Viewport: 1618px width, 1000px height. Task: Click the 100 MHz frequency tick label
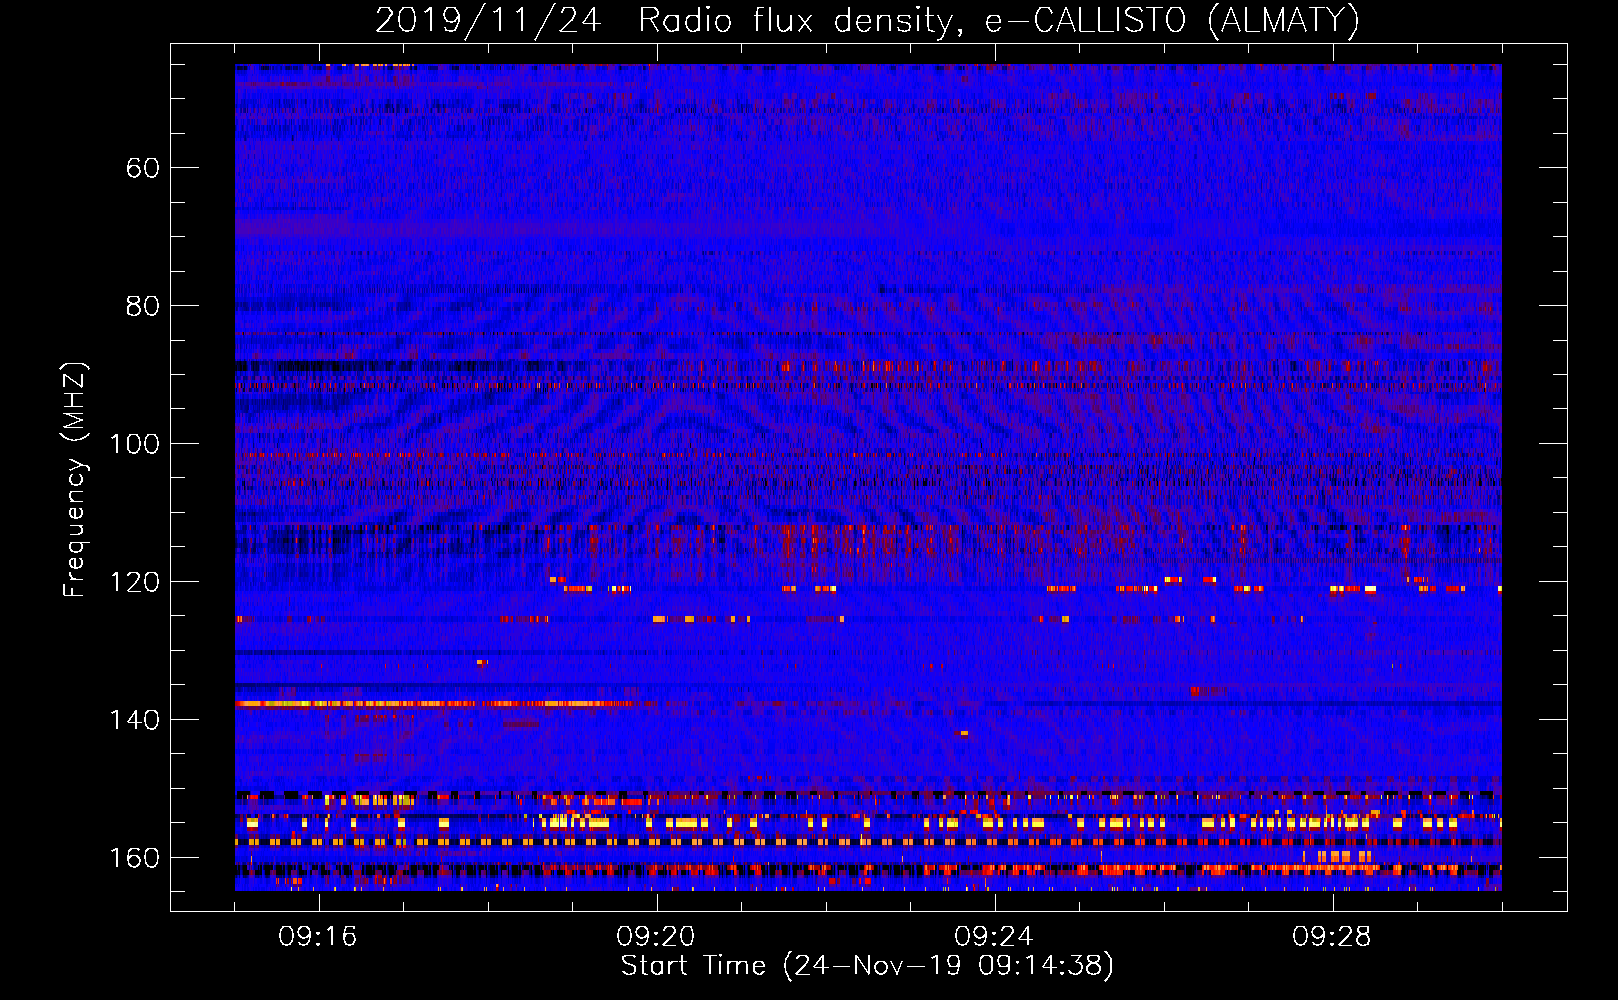coord(134,444)
